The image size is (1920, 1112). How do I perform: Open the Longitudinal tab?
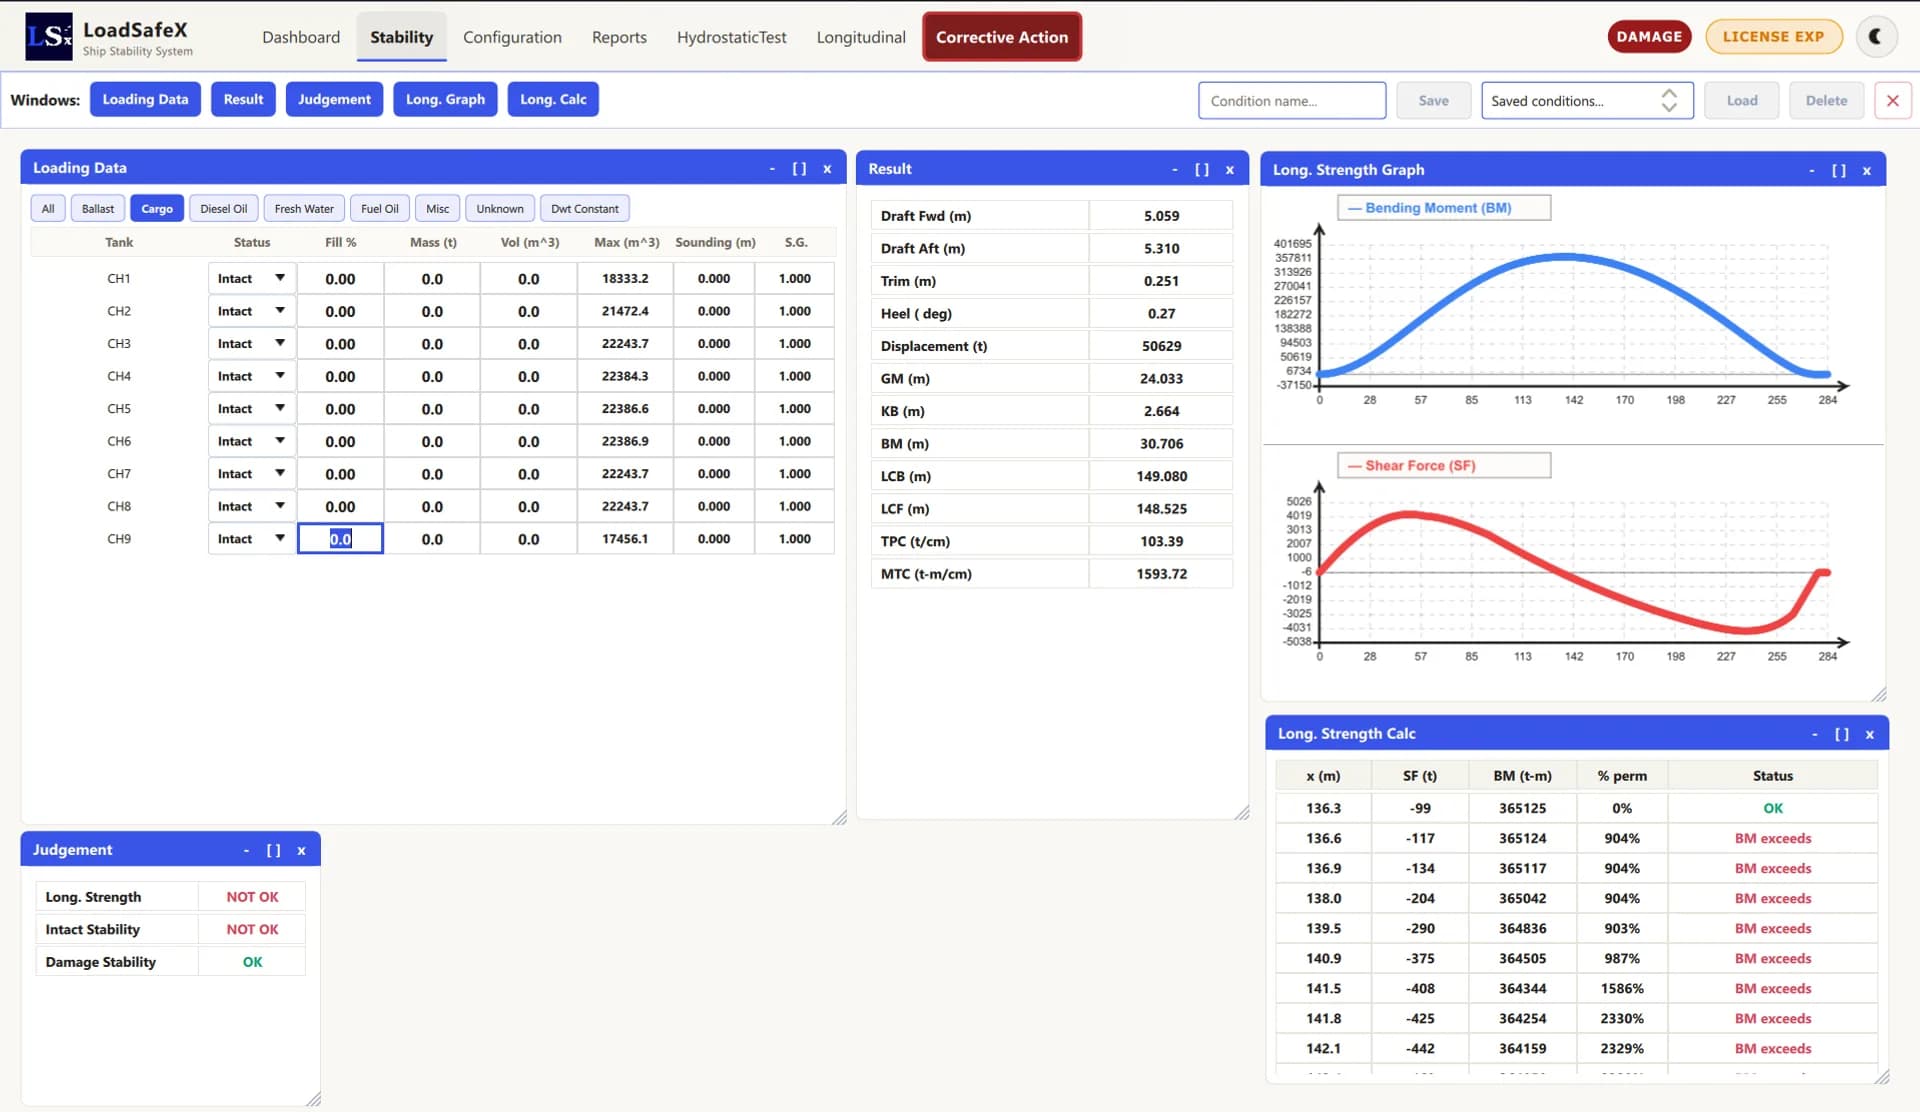click(x=861, y=37)
